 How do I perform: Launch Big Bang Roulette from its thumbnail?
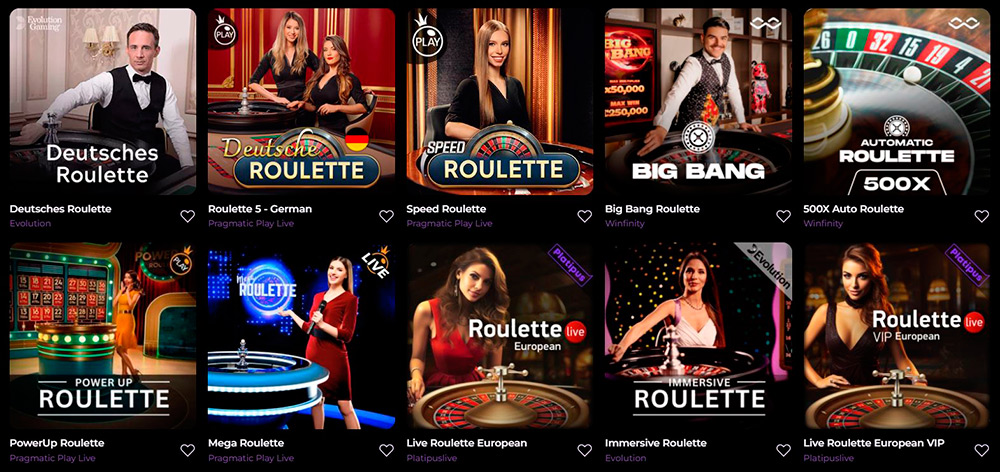coord(698,101)
